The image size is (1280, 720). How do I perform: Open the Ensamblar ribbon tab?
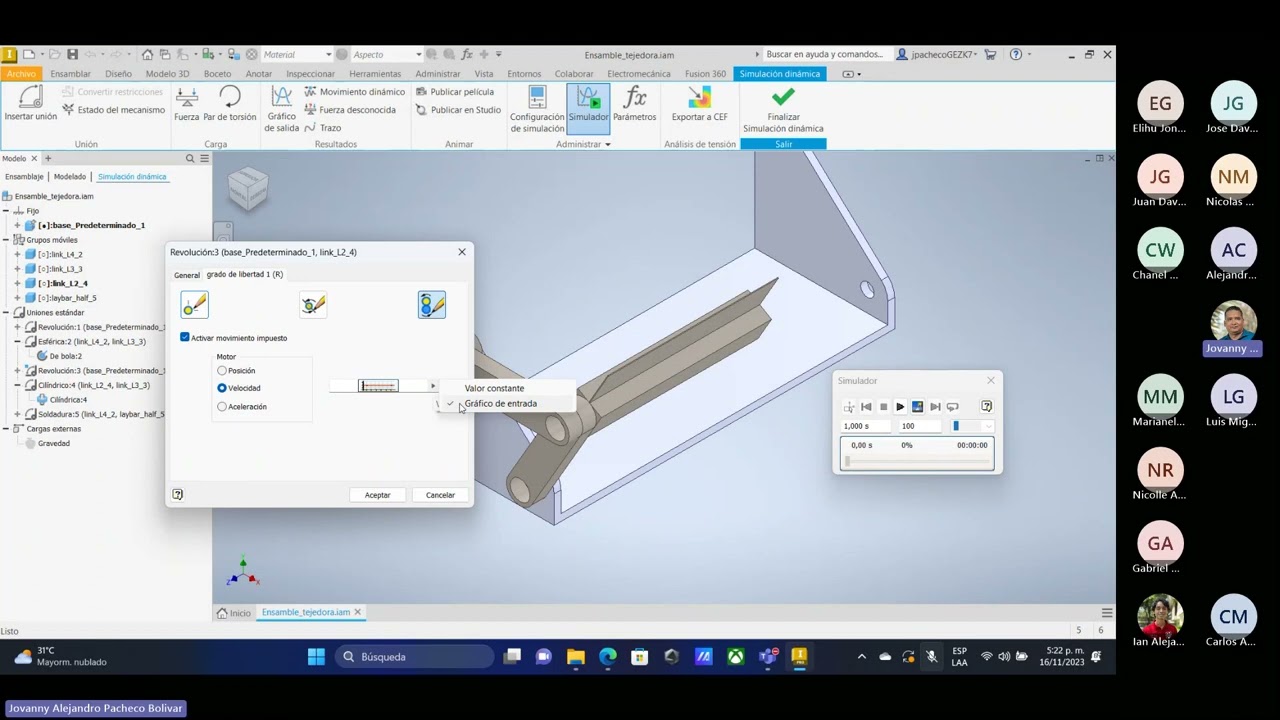[x=70, y=74]
